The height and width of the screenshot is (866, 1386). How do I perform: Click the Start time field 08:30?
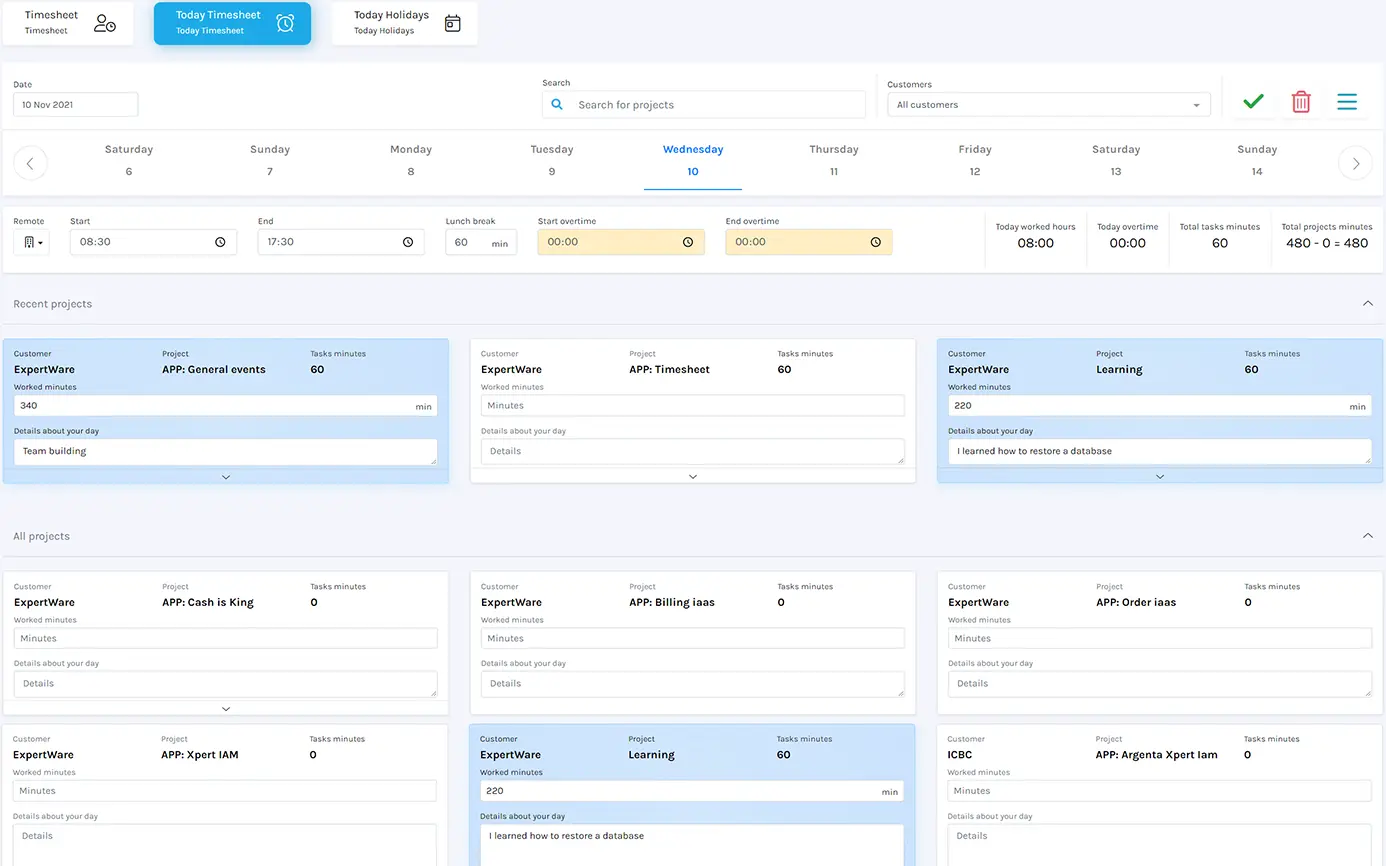pyautogui.click(x=153, y=242)
